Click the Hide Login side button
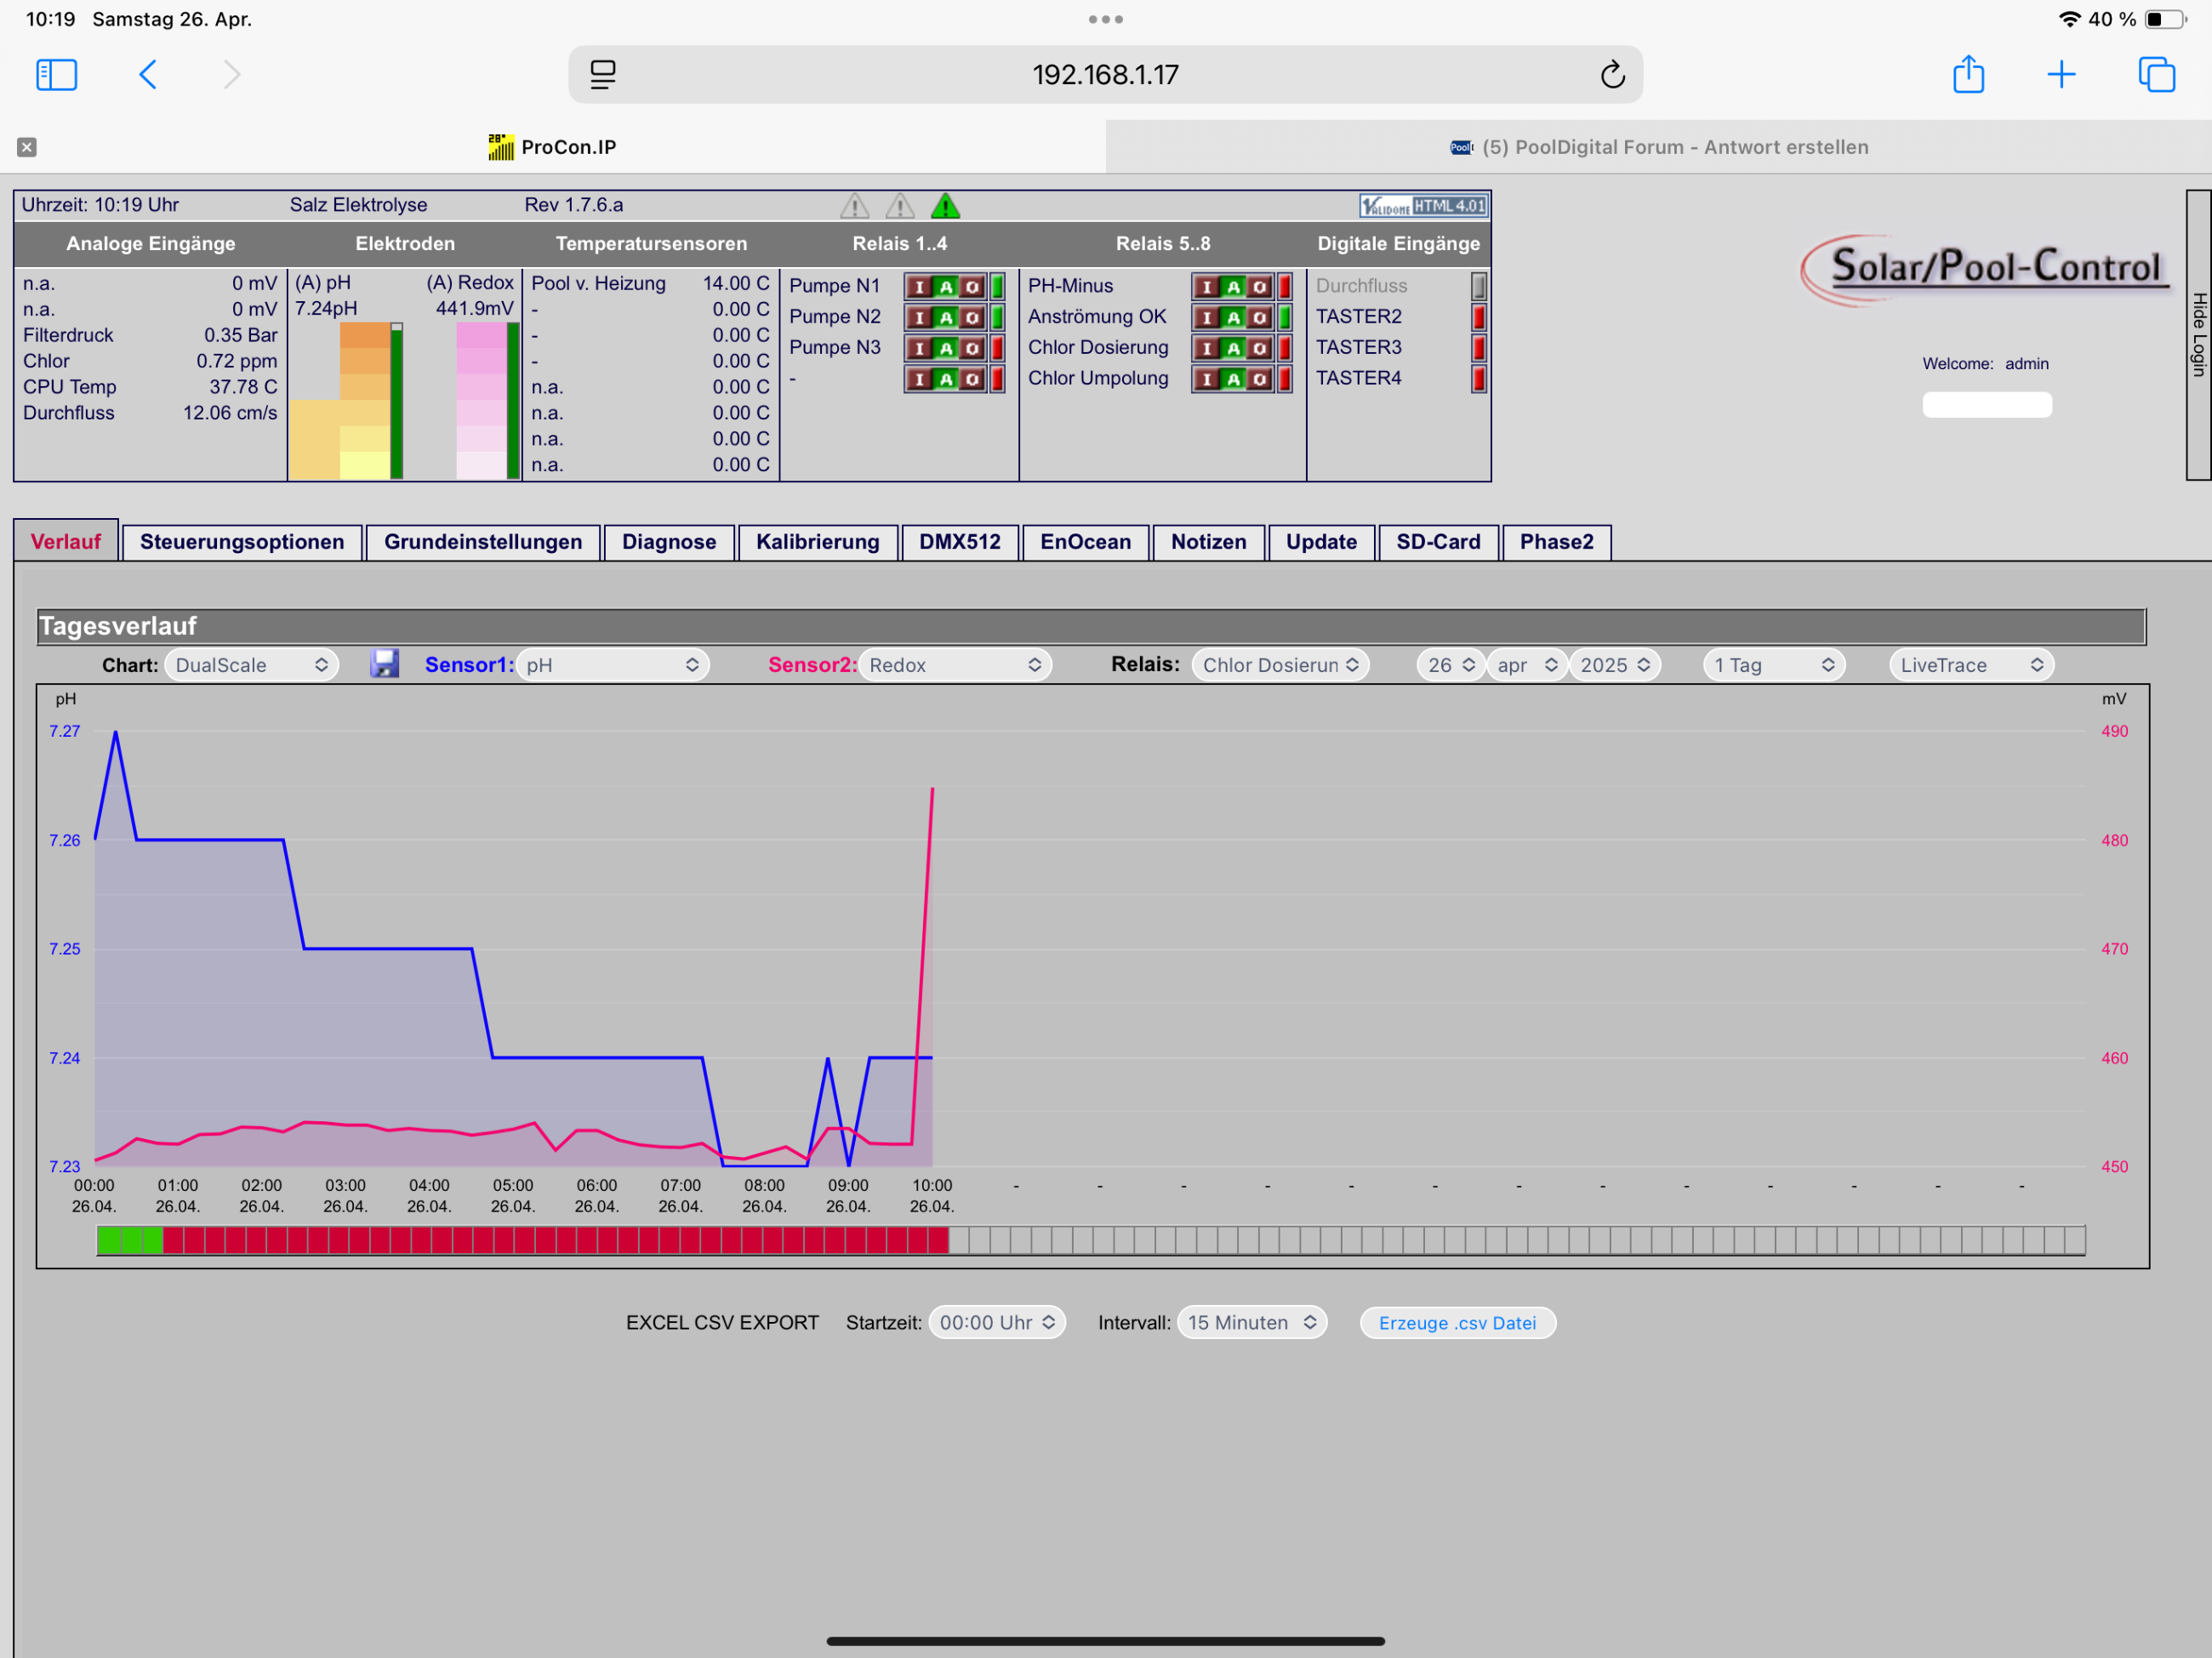The height and width of the screenshot is (1658, 2212). pos(2198,335)
